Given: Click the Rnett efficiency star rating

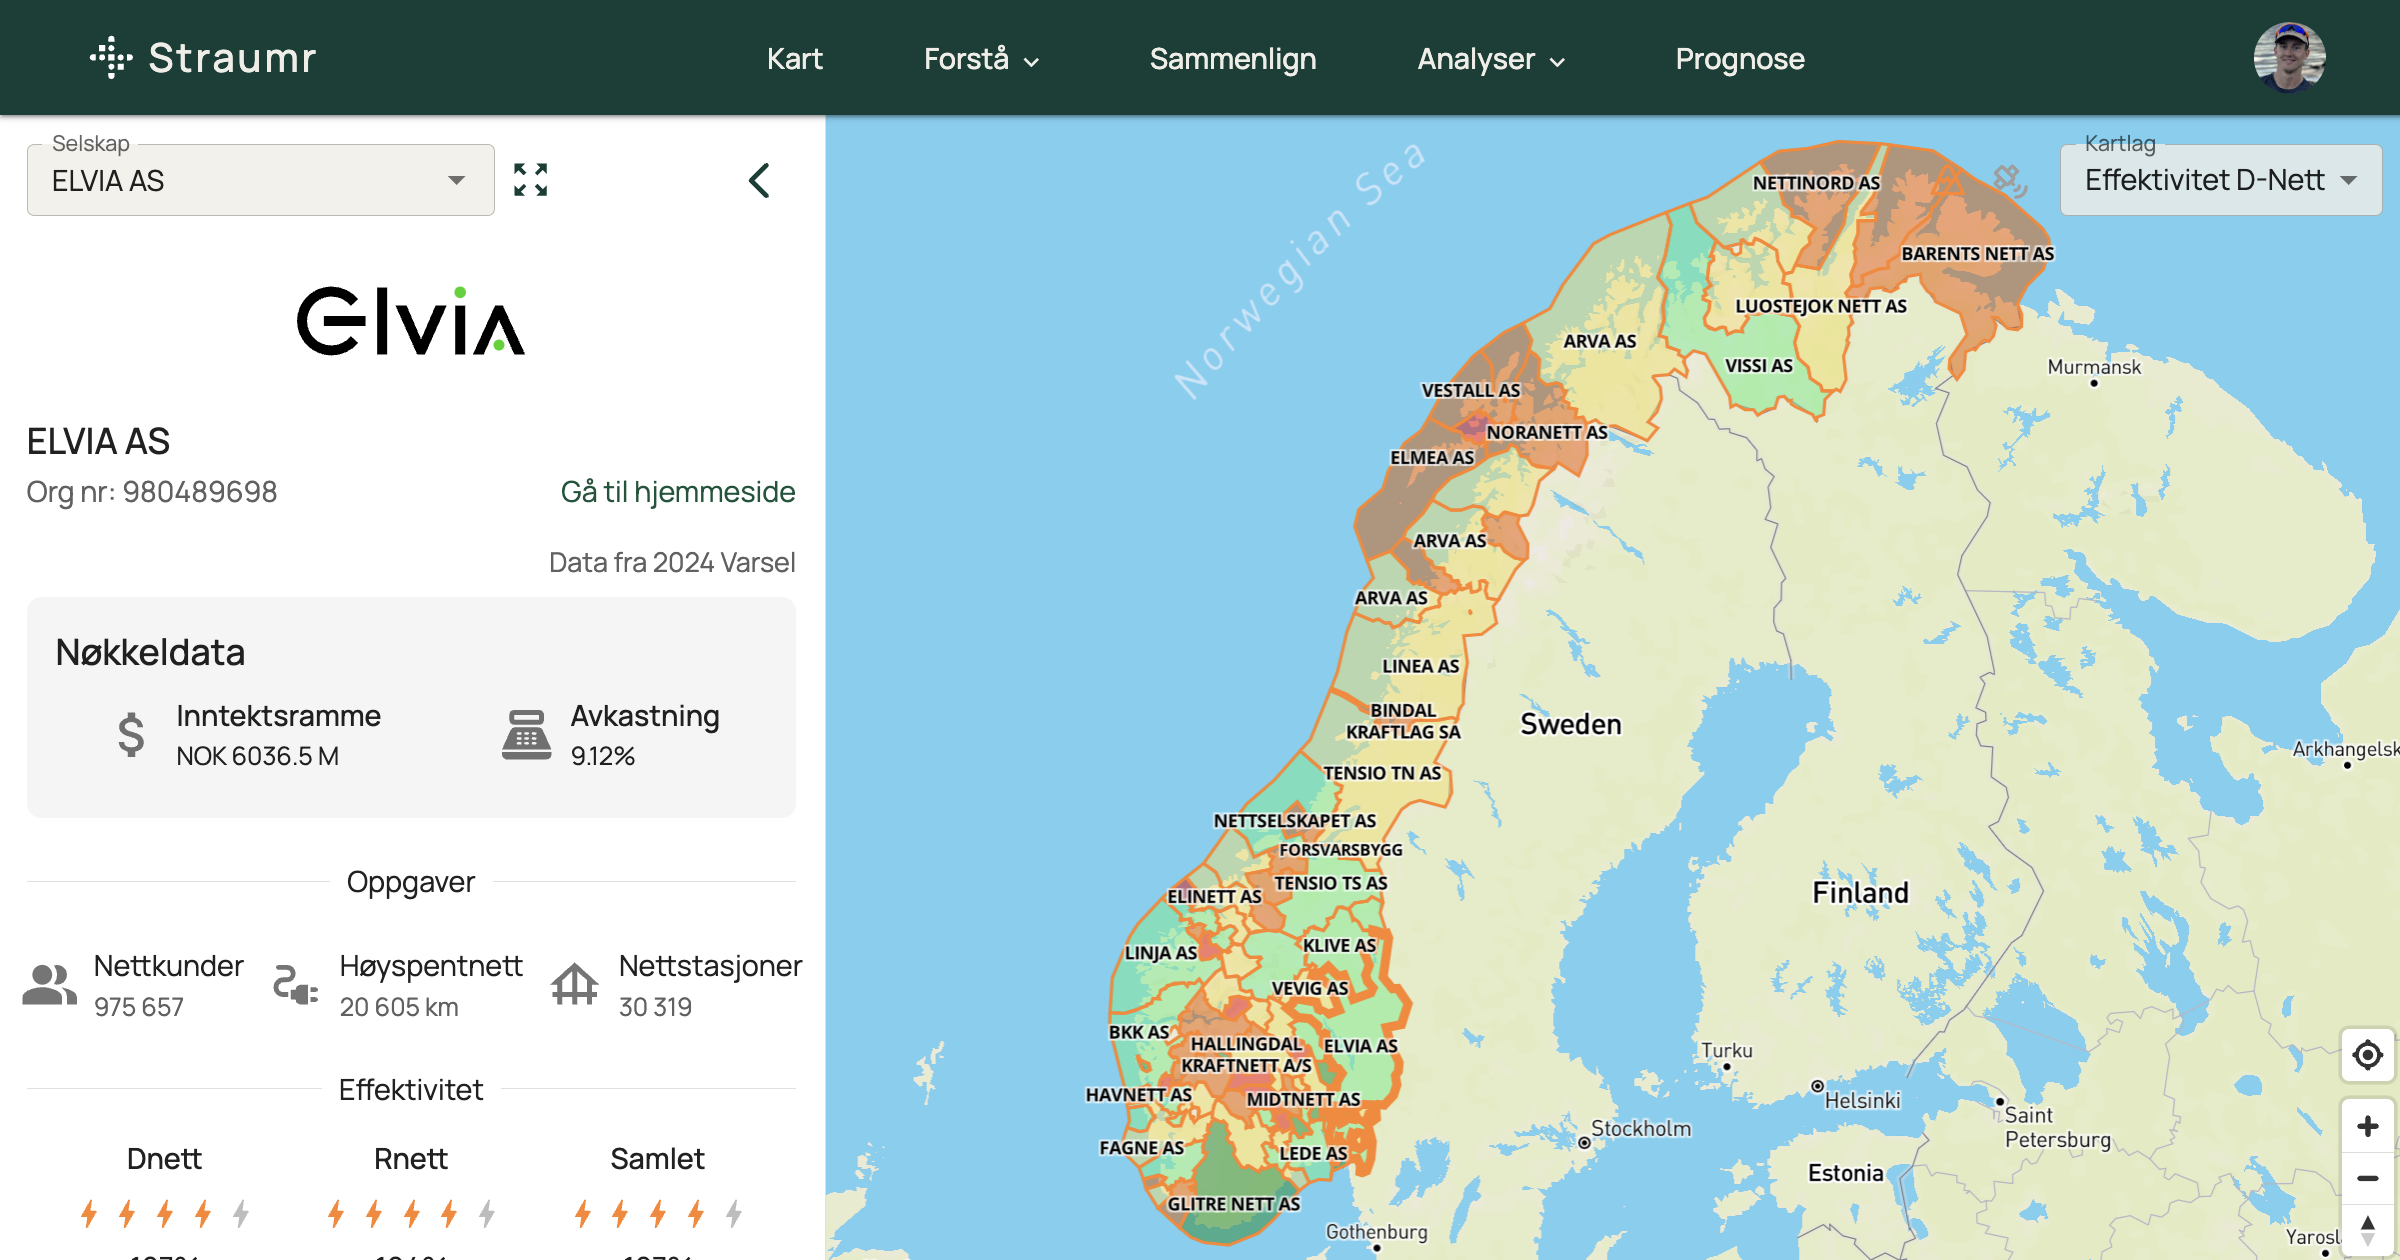Looking at the screenshot, I should coord(410,1214).
